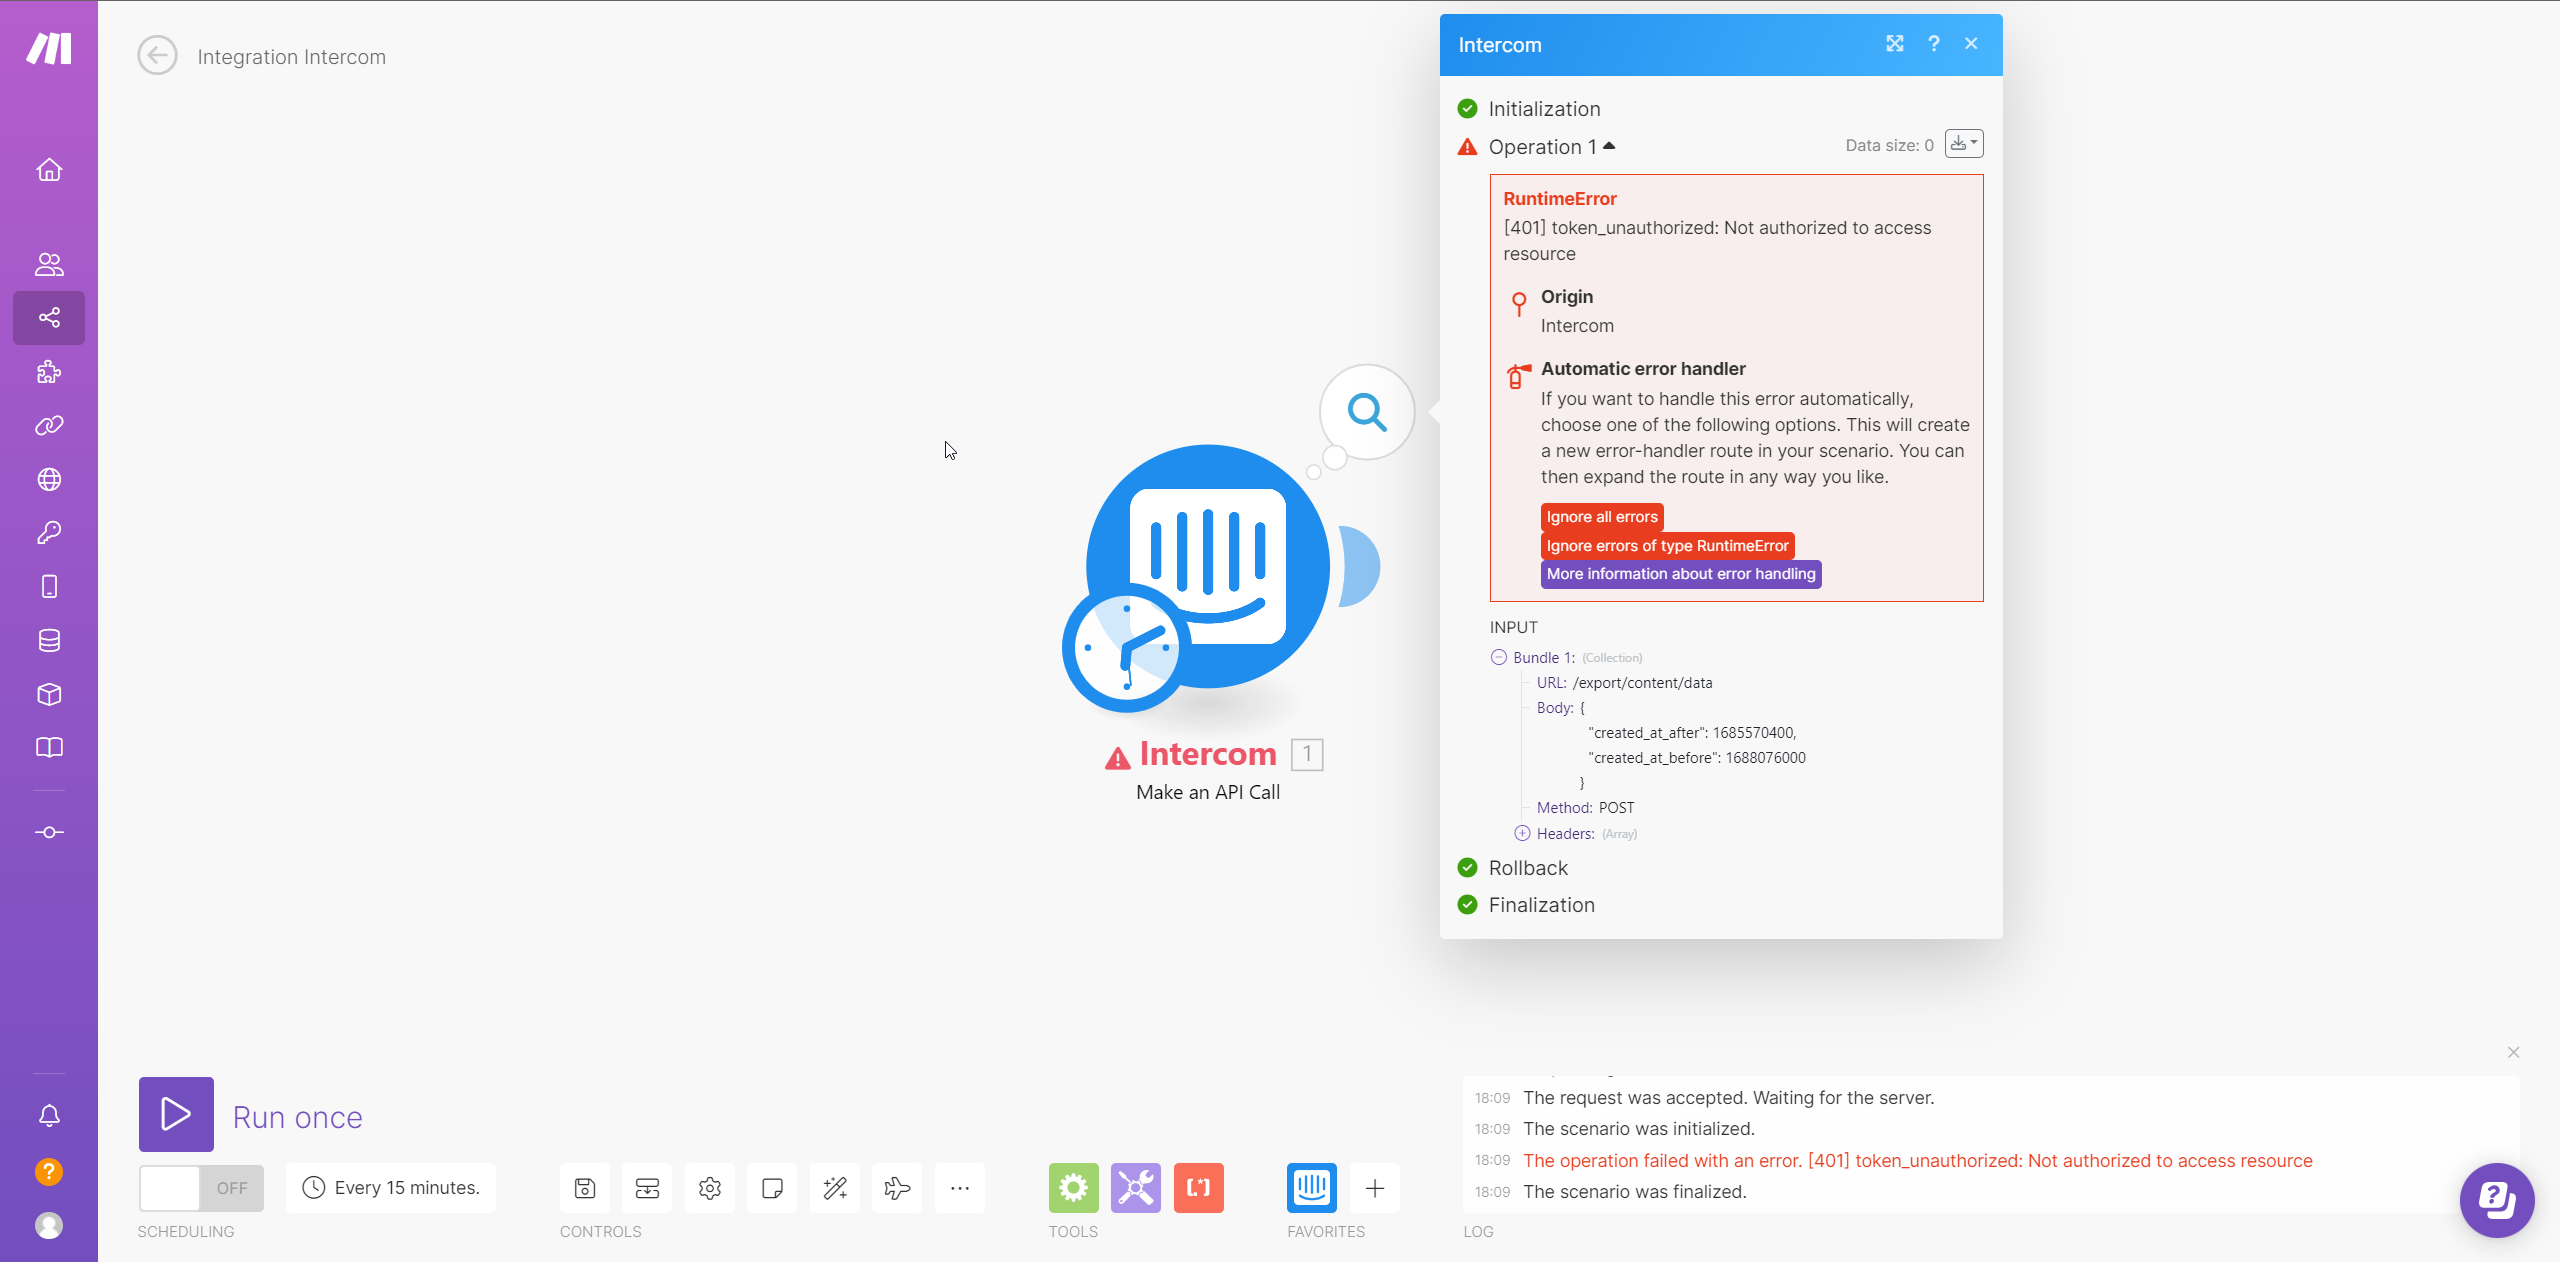The height and width of the screenshot is (1262, 2560).
Task: Open the support chat widget
Action: [x=2497, y=1200]
